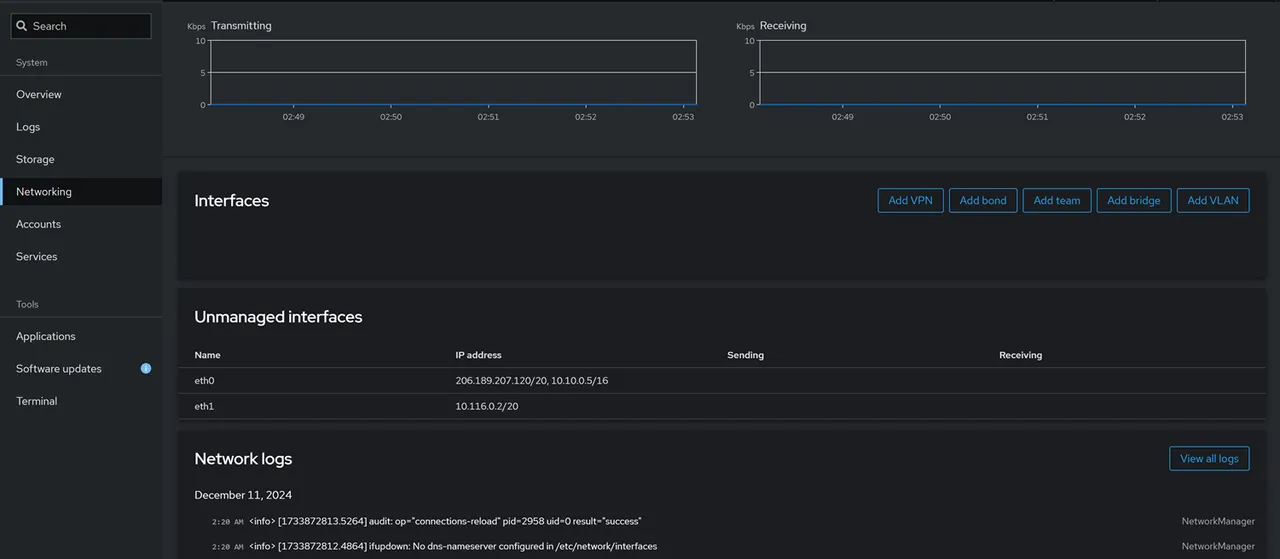Open Software updates page
This screenshot has width=1280, height=559.
[x=81, y=369]
